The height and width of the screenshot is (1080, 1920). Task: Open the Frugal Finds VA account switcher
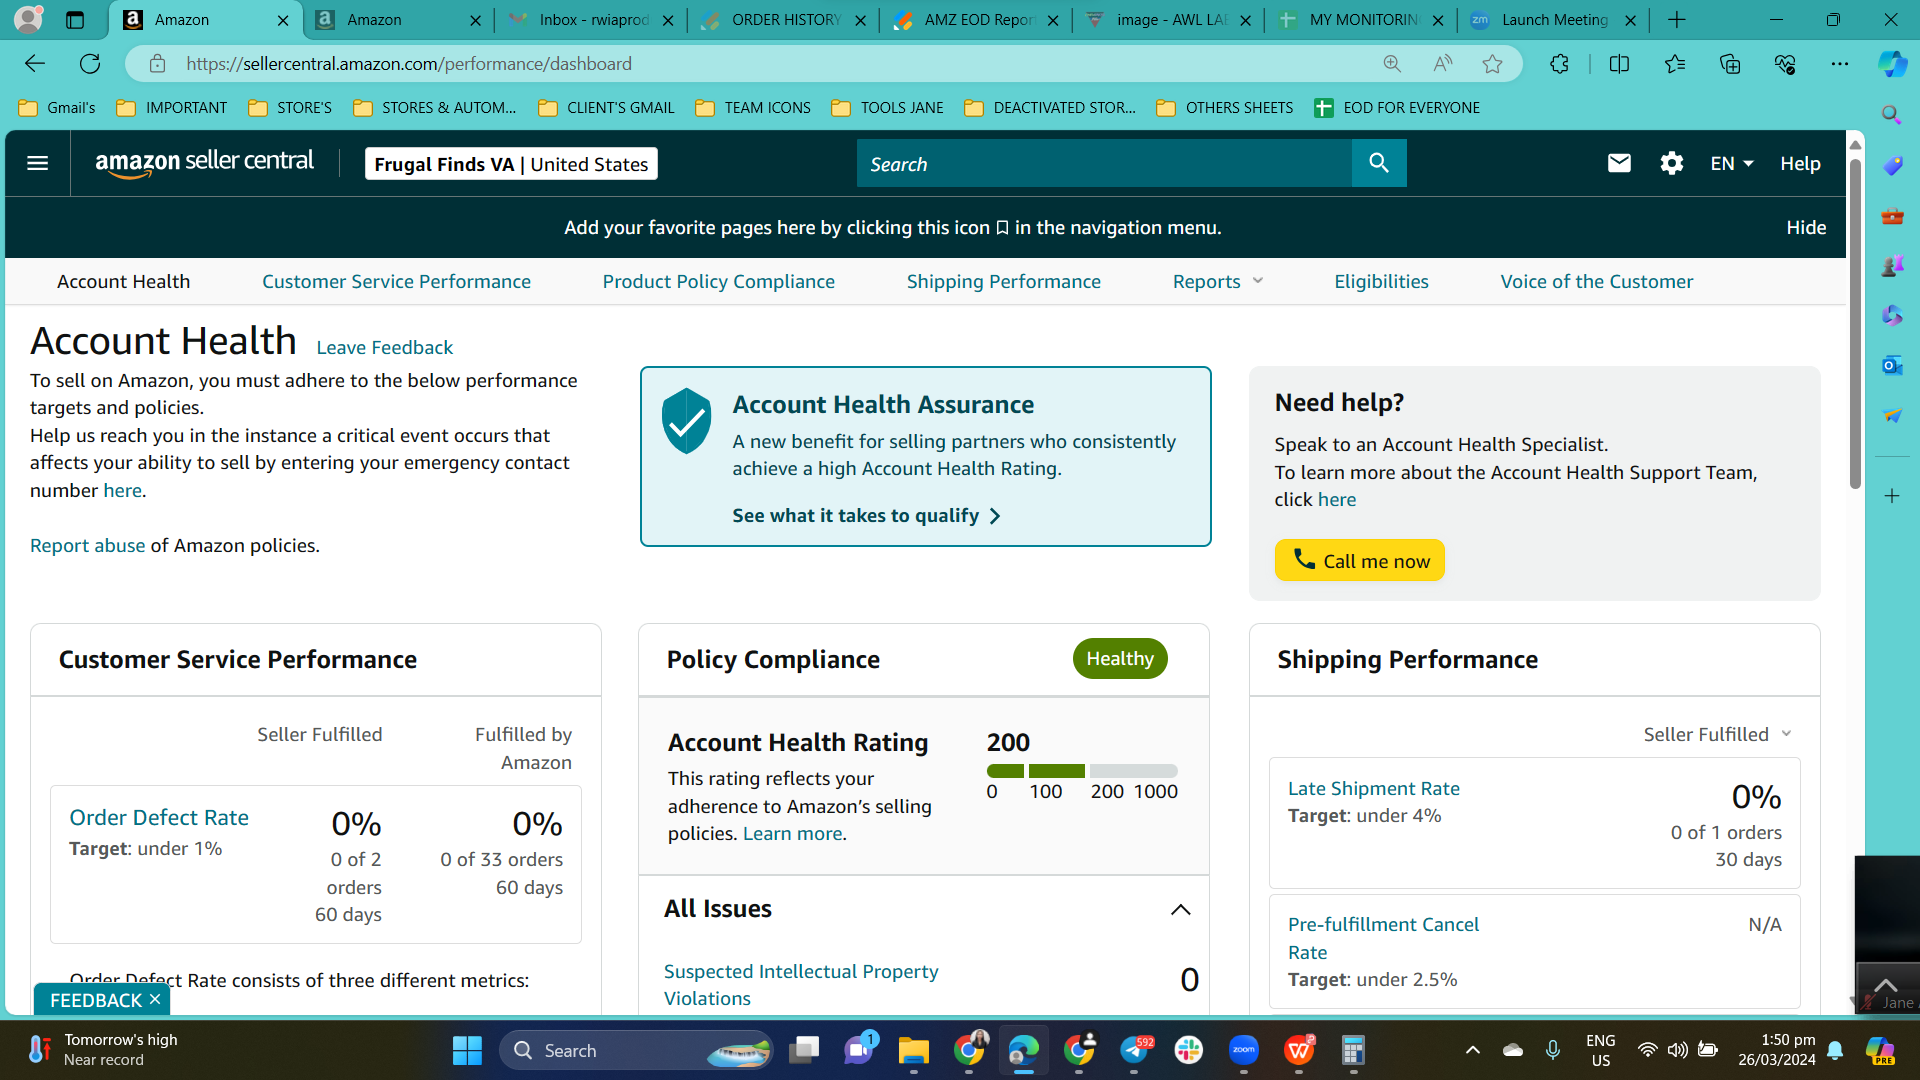tap(511, 164)
